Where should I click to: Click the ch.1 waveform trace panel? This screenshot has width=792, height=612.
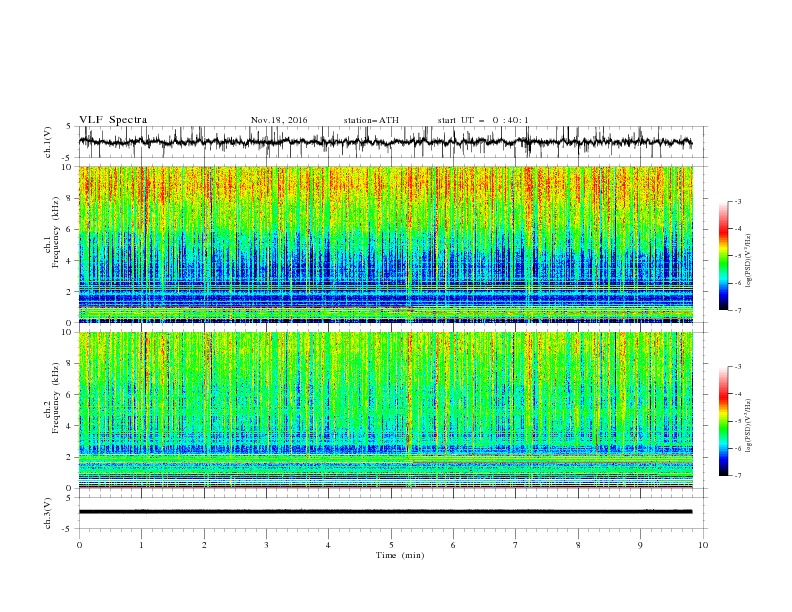(x=393, y=142)
